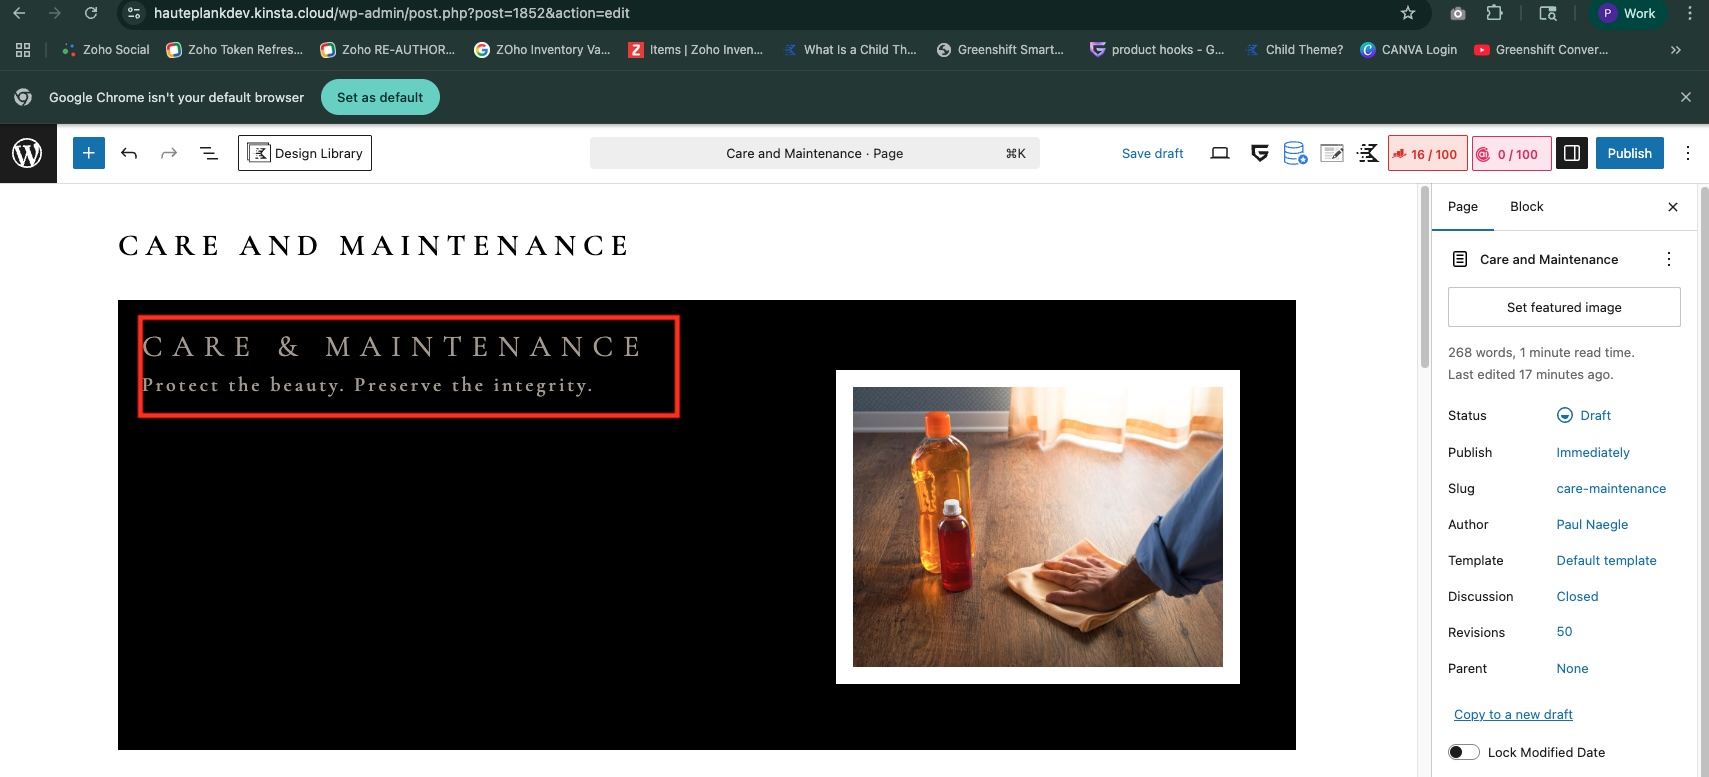Open the laptop preview view icon
The width and height of the screenshot is (1709, 777).
point(1220,153)
